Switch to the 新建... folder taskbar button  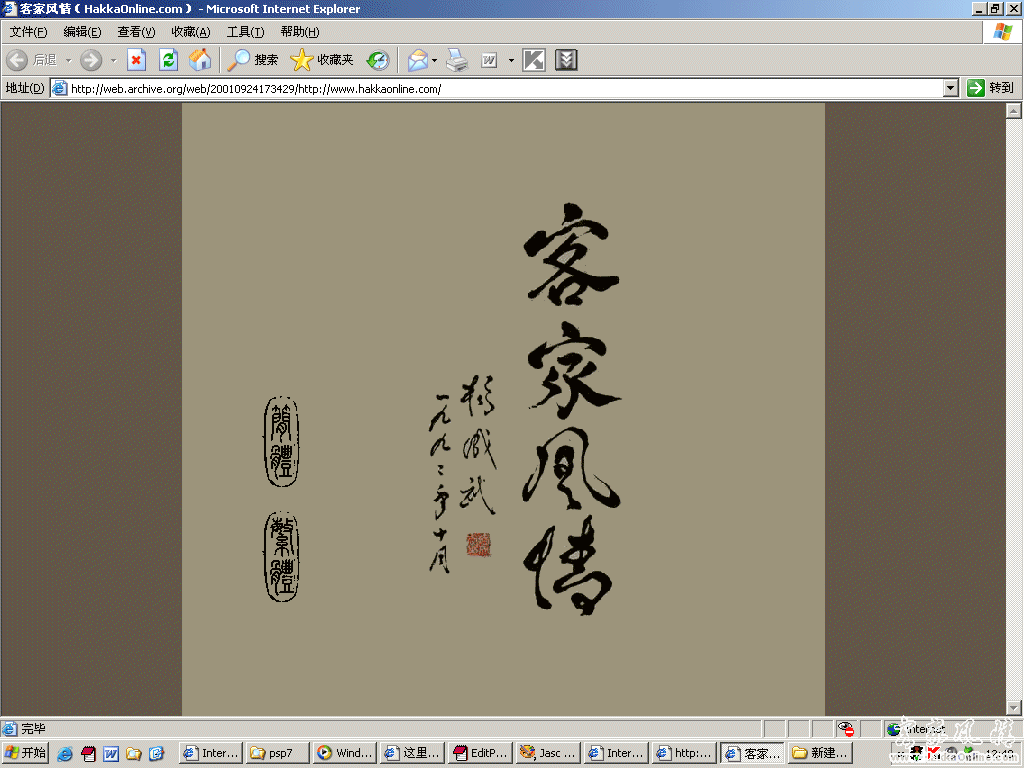820,753
